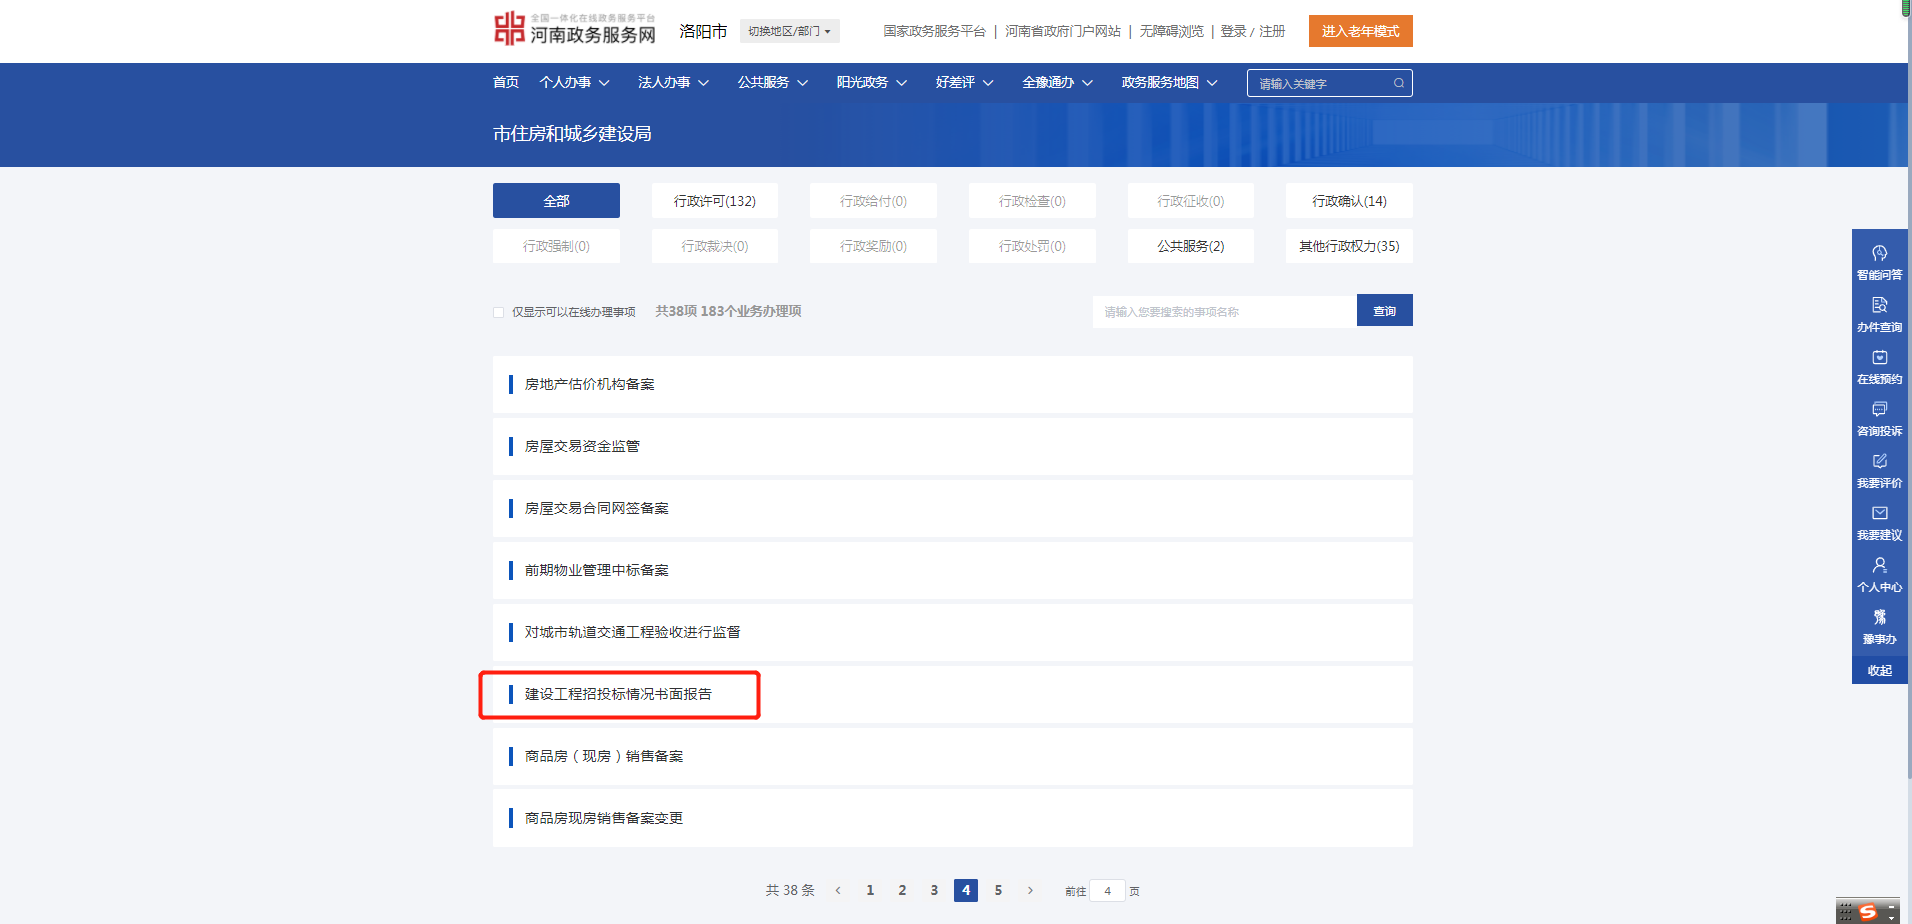Click the 在线预约 sidebar icon
Screen dimensions: 1912x924
pos(1879,358)
